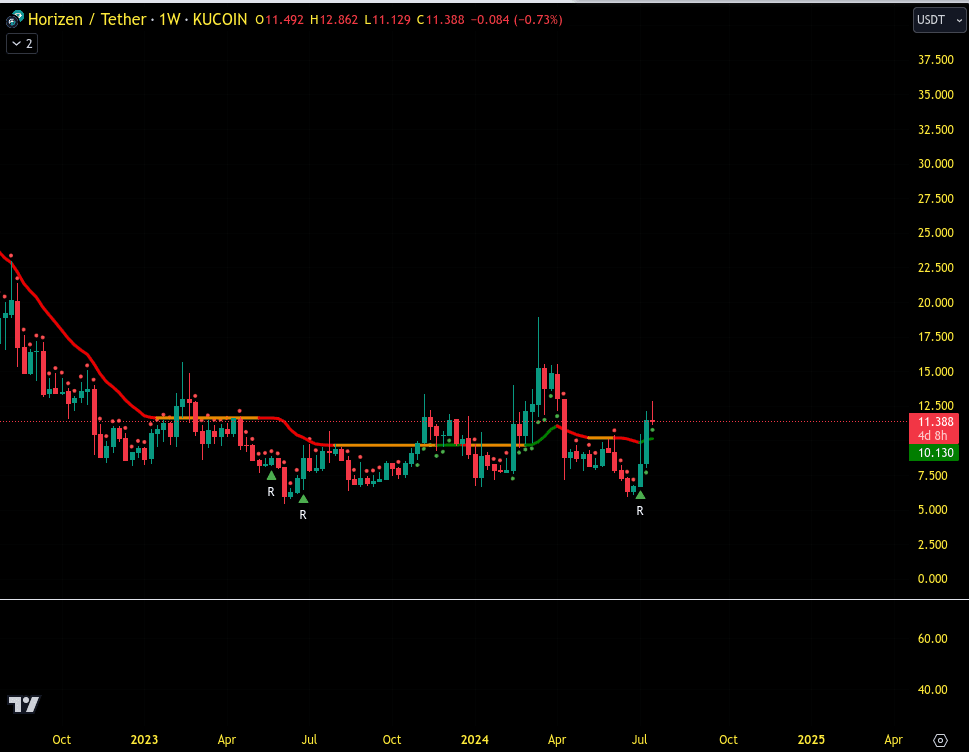Click the 15.000 price scale label

(936, 372)
